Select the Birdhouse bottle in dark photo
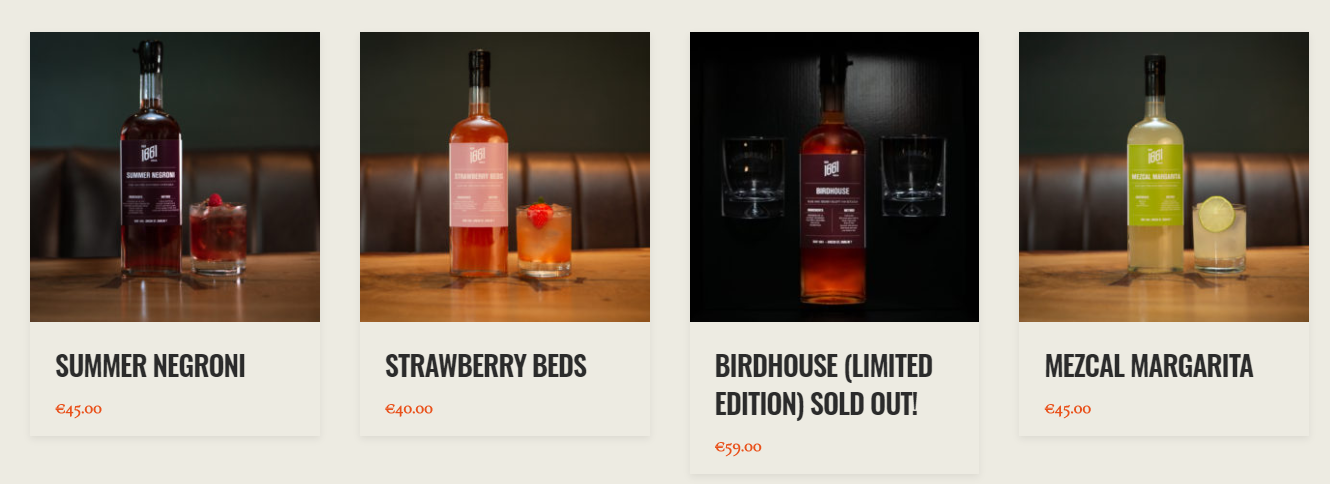Viewport: 1330px width, 484px height. [x=833, y=180]
